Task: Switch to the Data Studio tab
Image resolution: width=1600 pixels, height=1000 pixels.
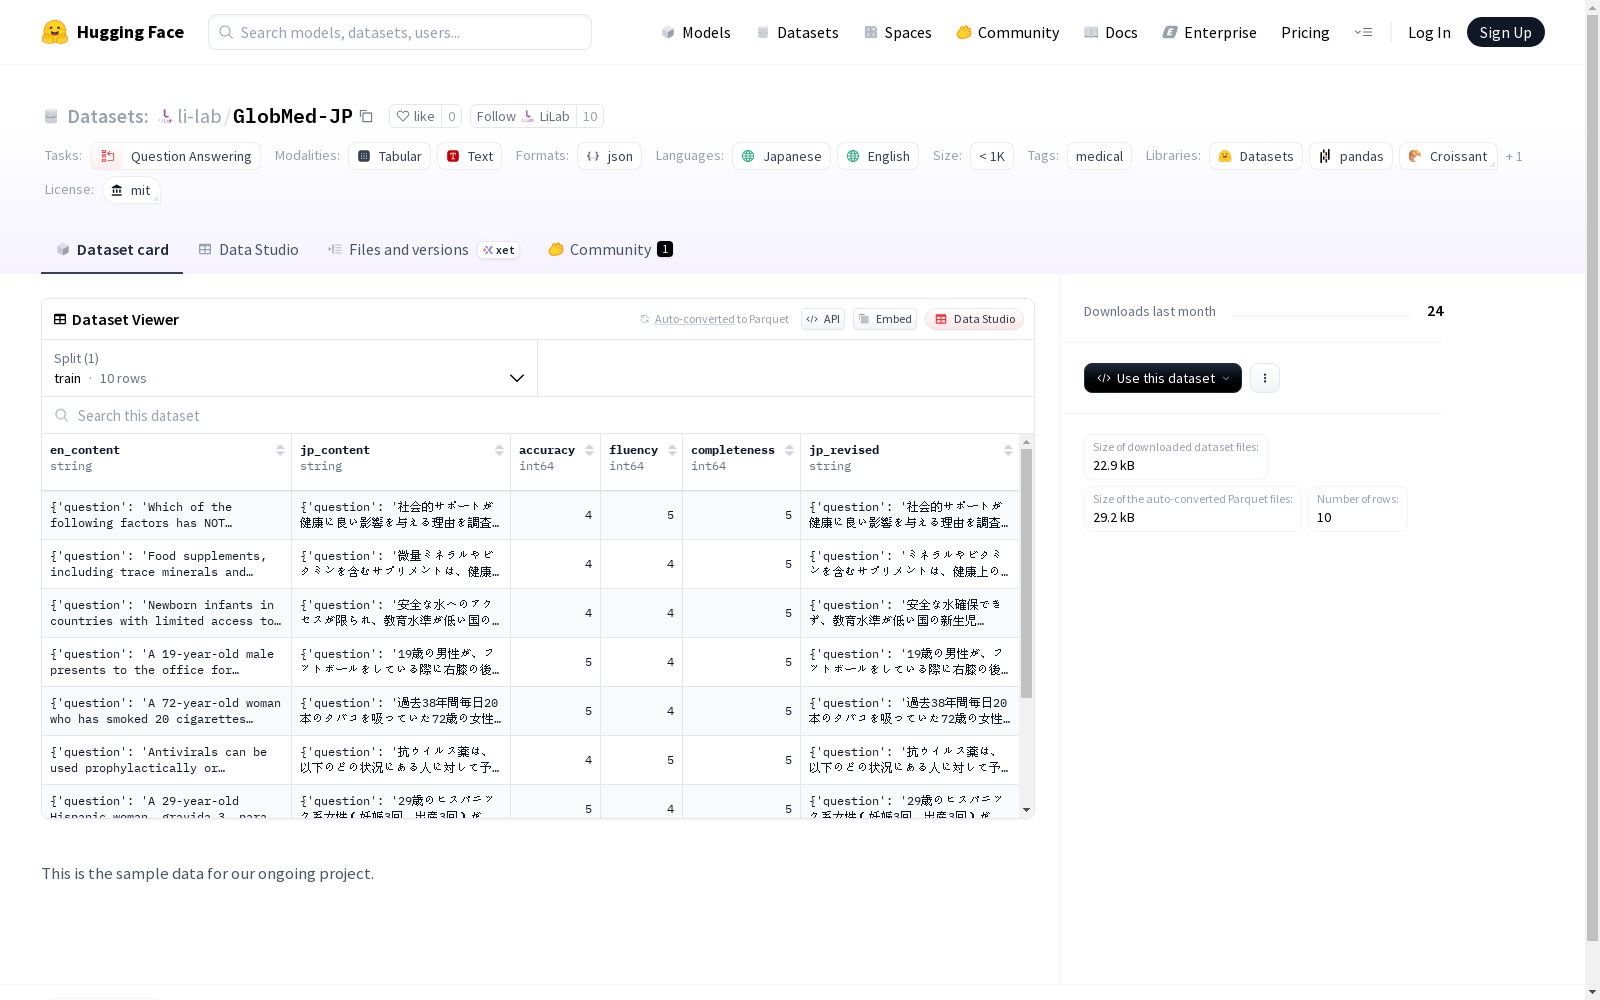Action: click(x=248, y=250)
